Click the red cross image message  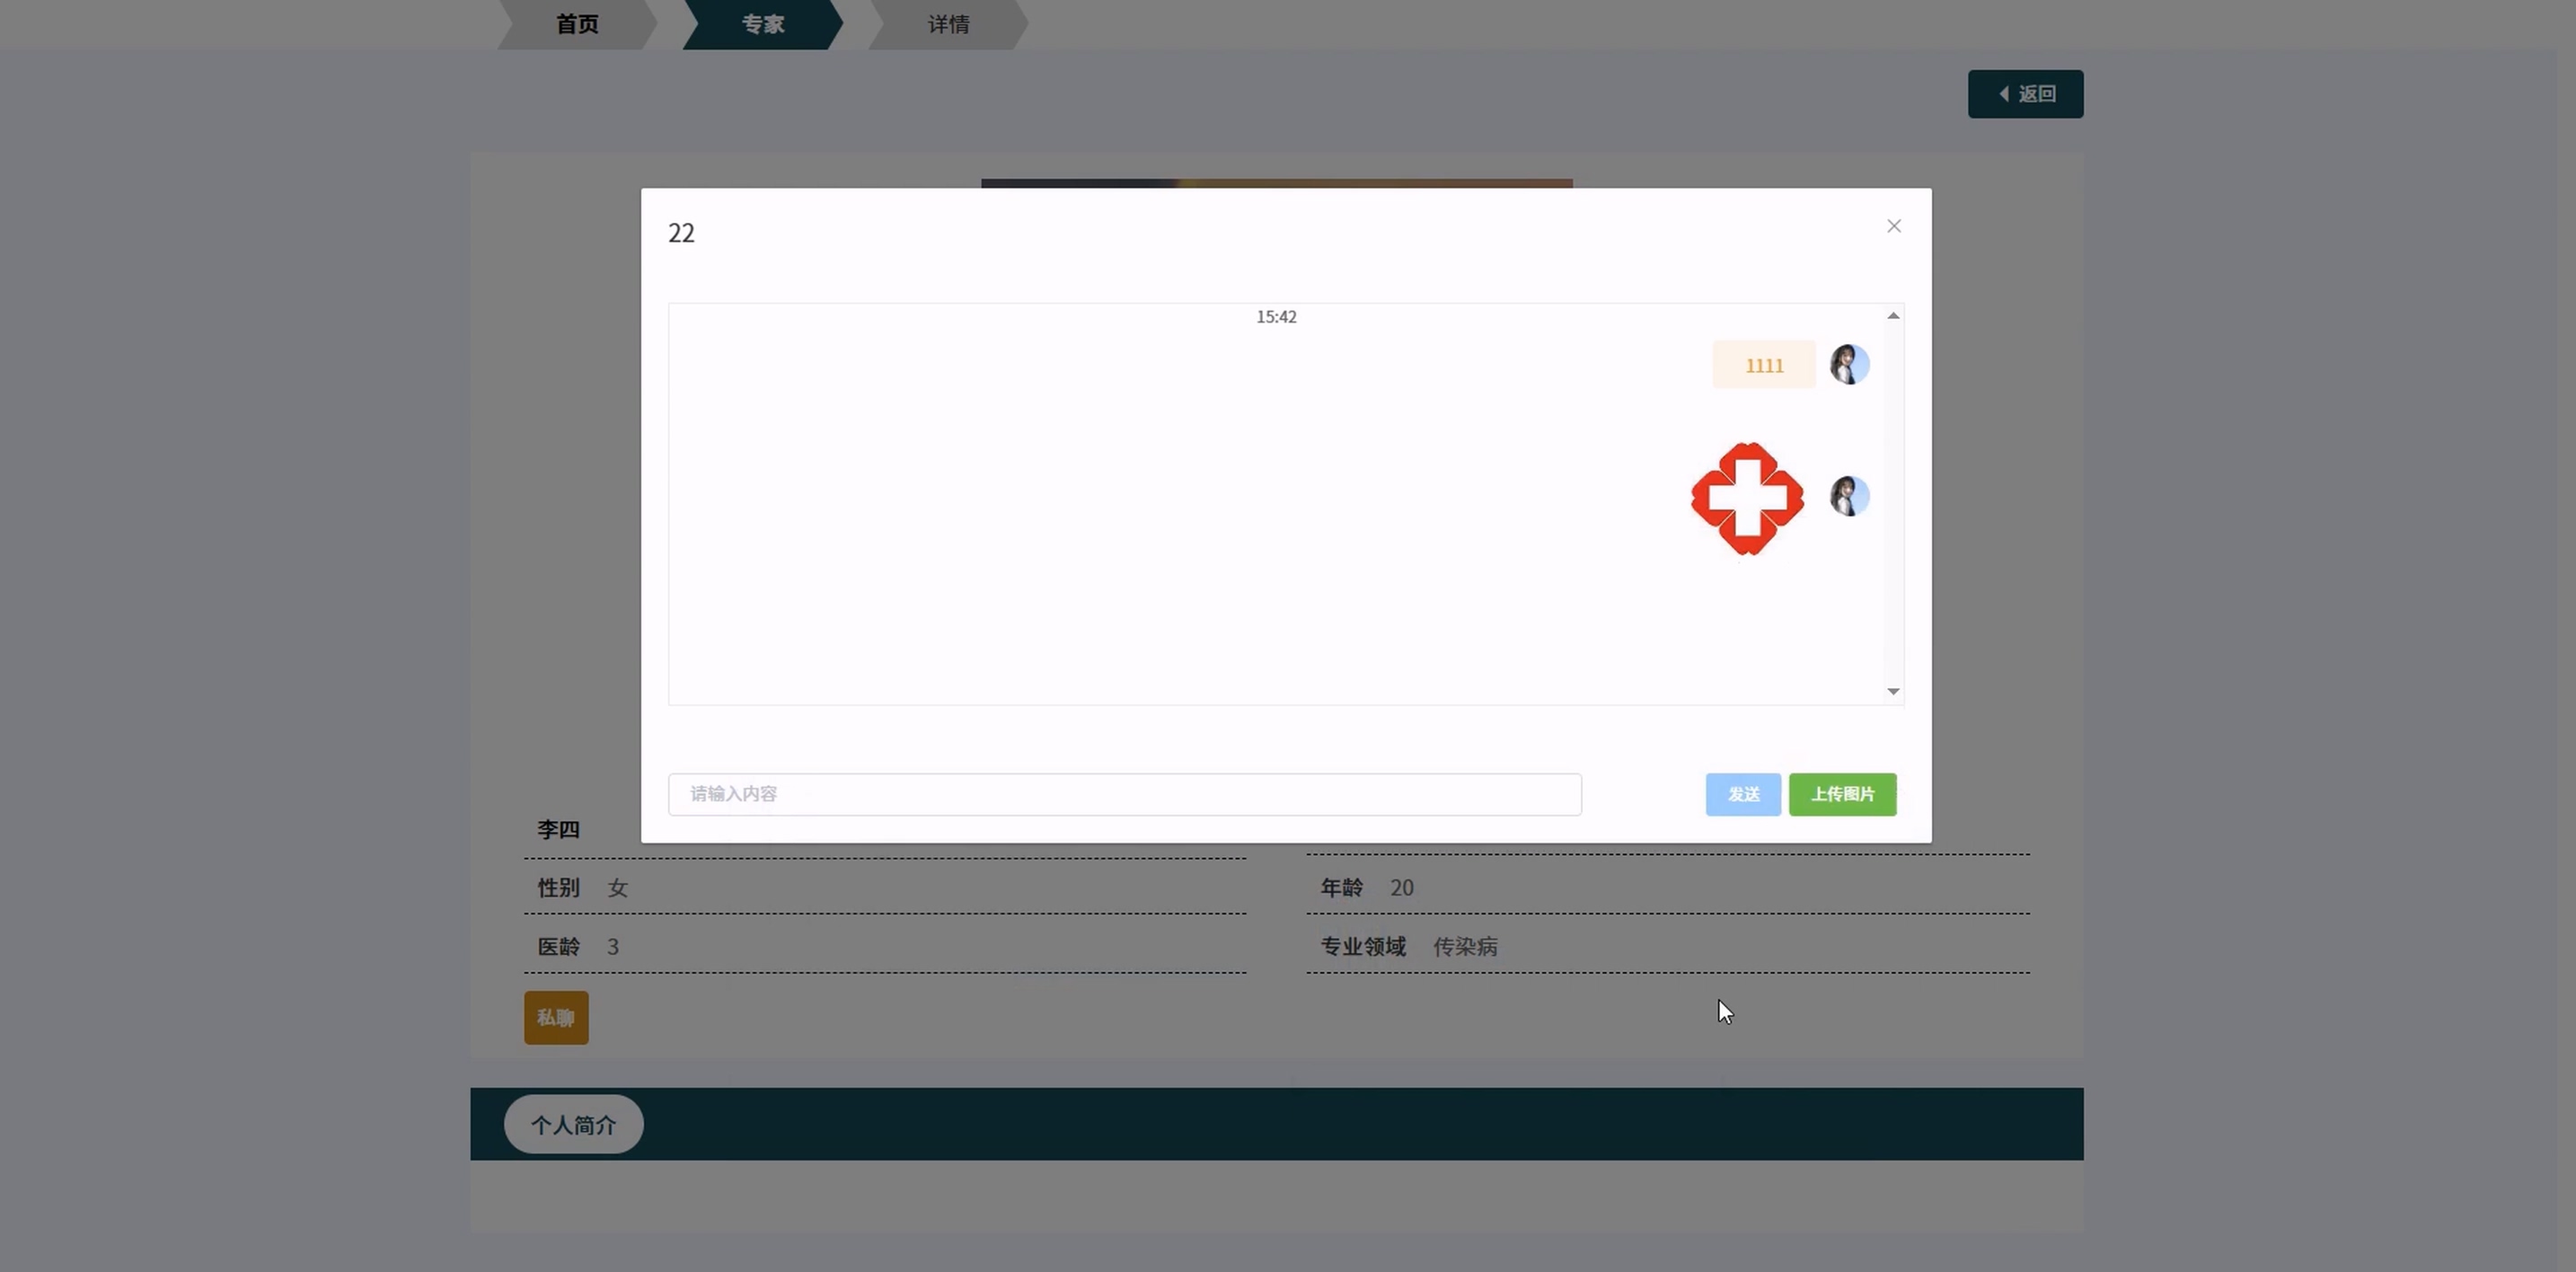tap(1747, 498)
